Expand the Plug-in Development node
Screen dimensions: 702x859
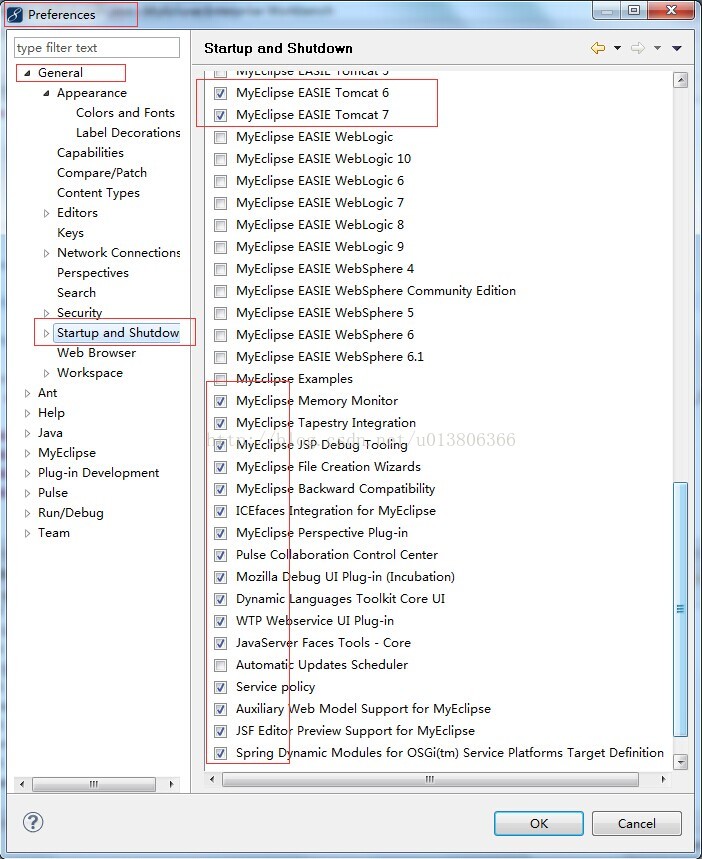click(27, 473)
